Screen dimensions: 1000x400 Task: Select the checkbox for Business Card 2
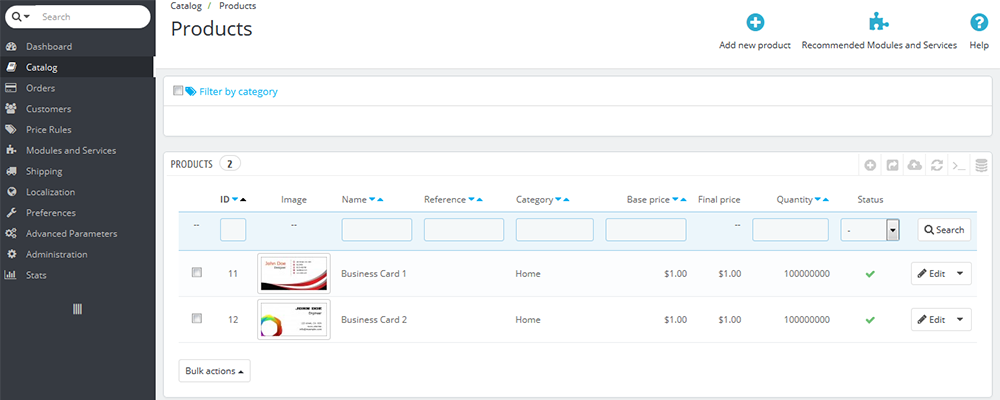(x=196, y=318)
